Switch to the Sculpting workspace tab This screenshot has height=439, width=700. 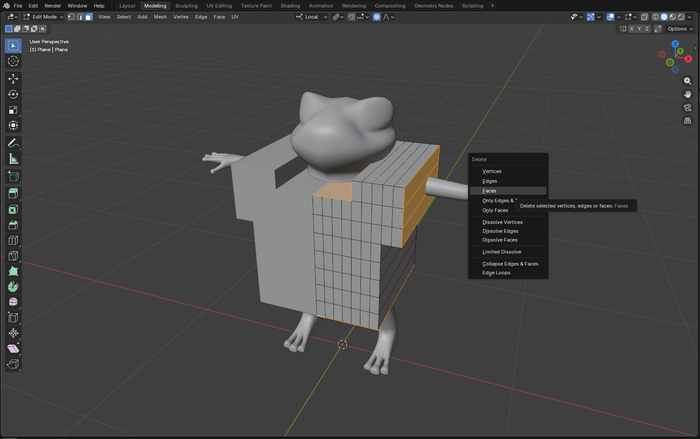click(x=186, y=5)
